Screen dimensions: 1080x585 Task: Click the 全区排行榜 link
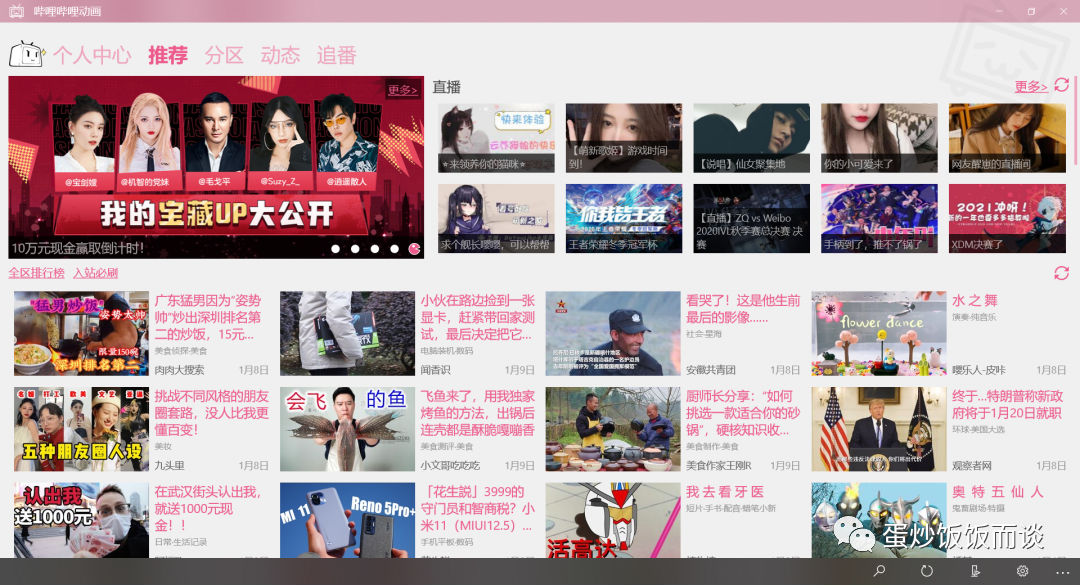tap(38, 271)
